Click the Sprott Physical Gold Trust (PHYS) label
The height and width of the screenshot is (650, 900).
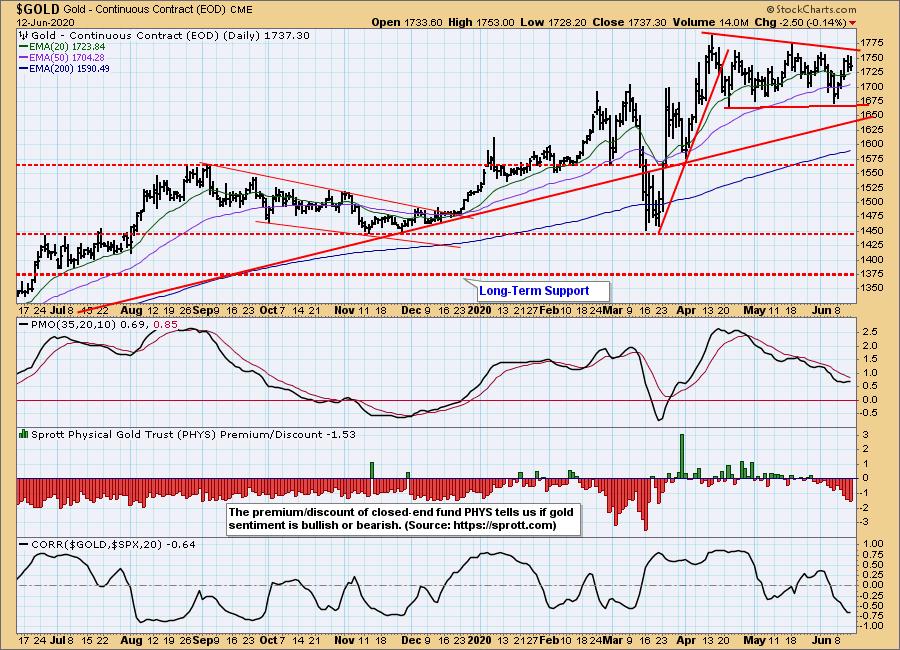point(123,435)
